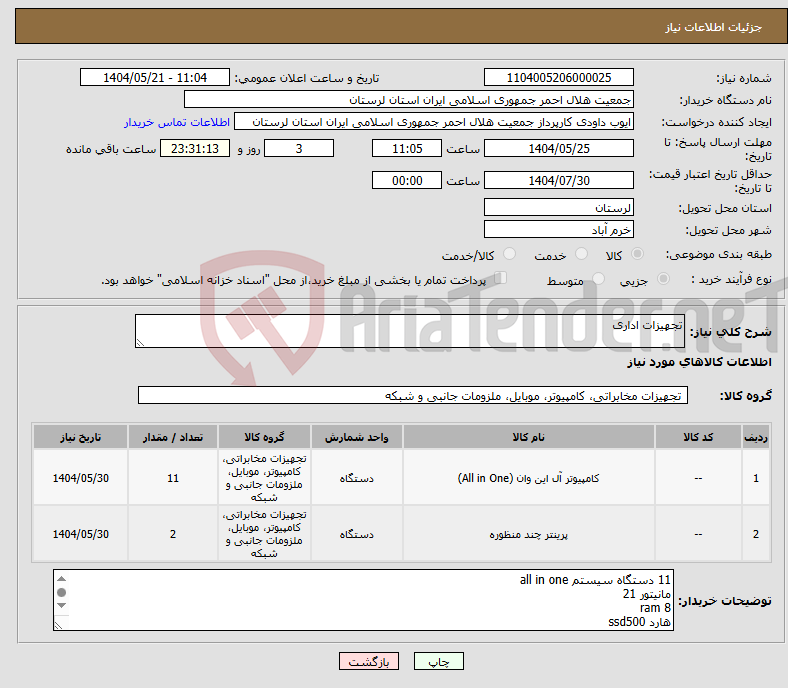
Task: Click the deadline time field 11:05
Action: tap(407, 148)
